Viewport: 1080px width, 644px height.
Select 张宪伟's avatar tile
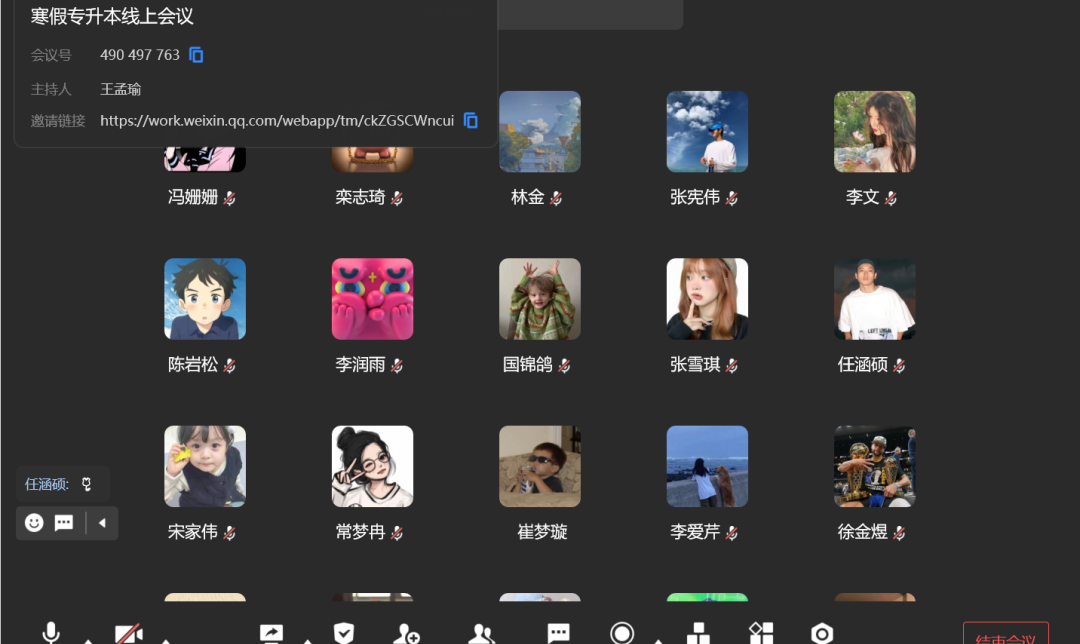click(707, 132)
